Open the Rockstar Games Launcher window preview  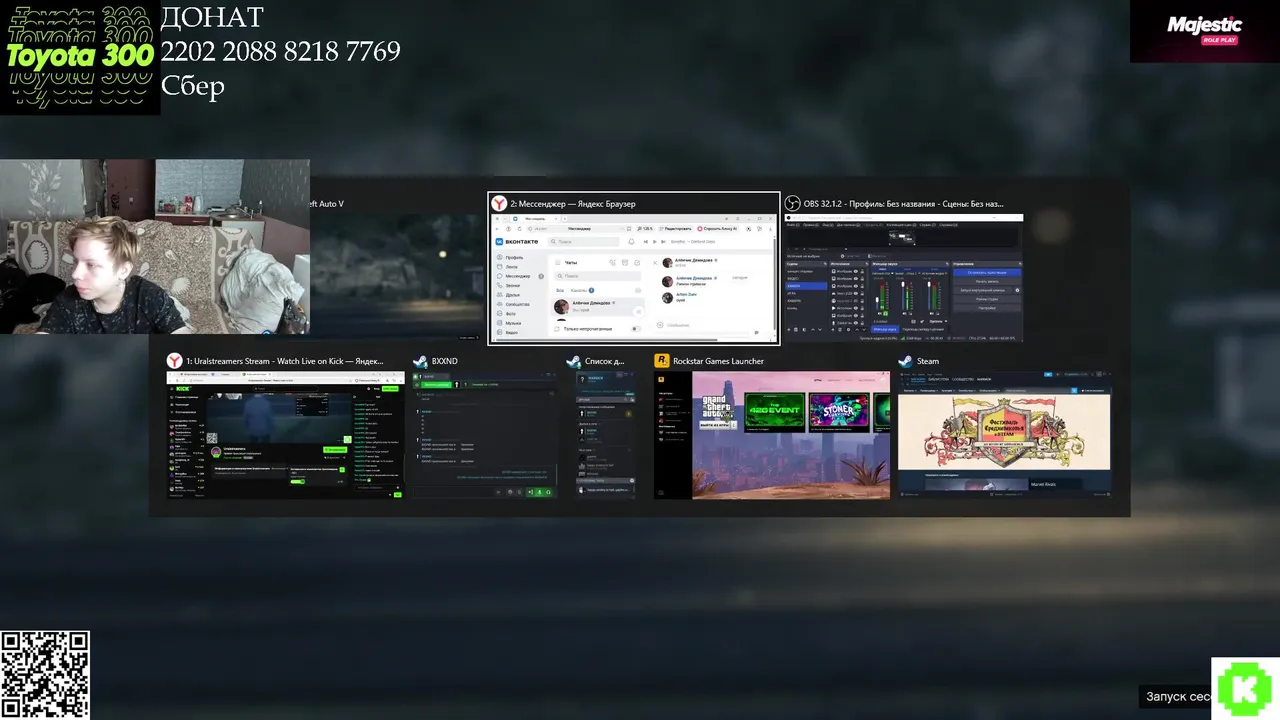pyautogui.click(x=772, y=435)
